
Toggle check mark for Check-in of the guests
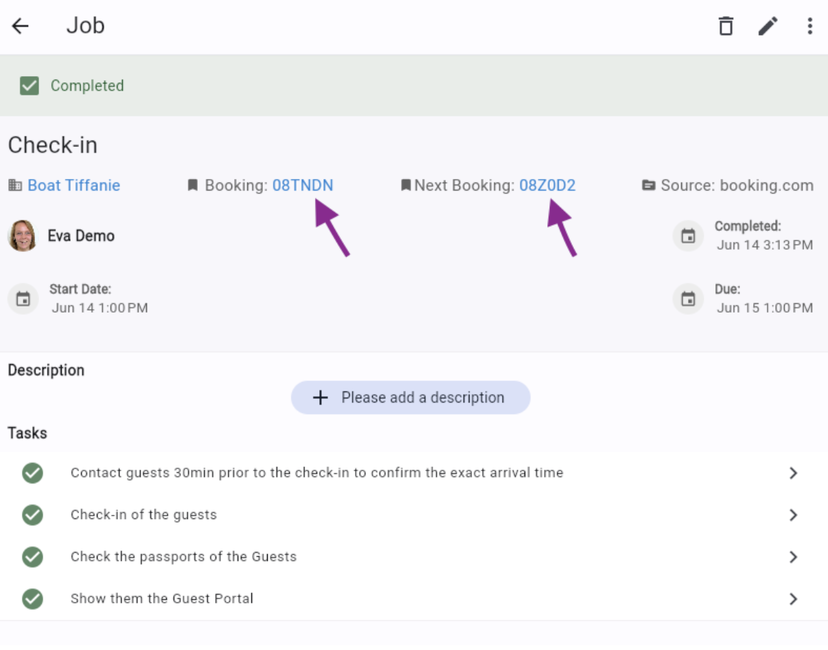point(33,515)
